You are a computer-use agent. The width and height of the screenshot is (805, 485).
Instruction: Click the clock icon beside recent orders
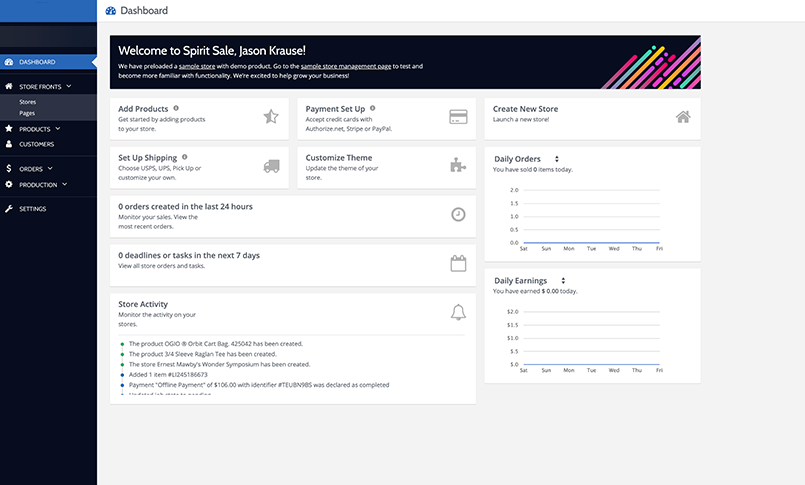coord(458,215)
